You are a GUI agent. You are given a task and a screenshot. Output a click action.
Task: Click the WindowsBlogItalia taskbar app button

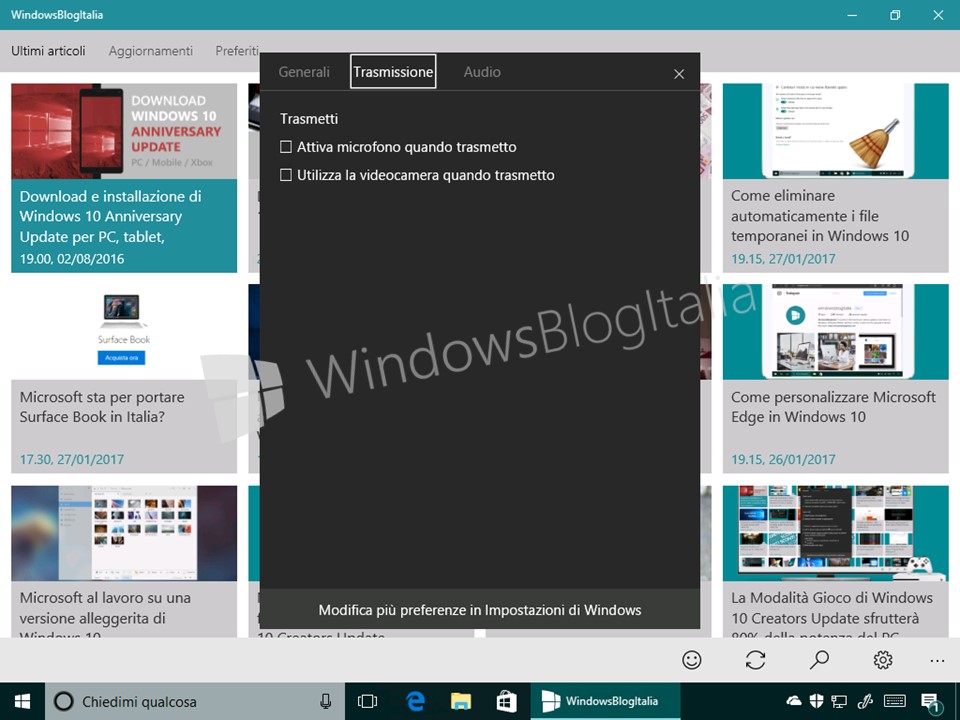[605, 701]
